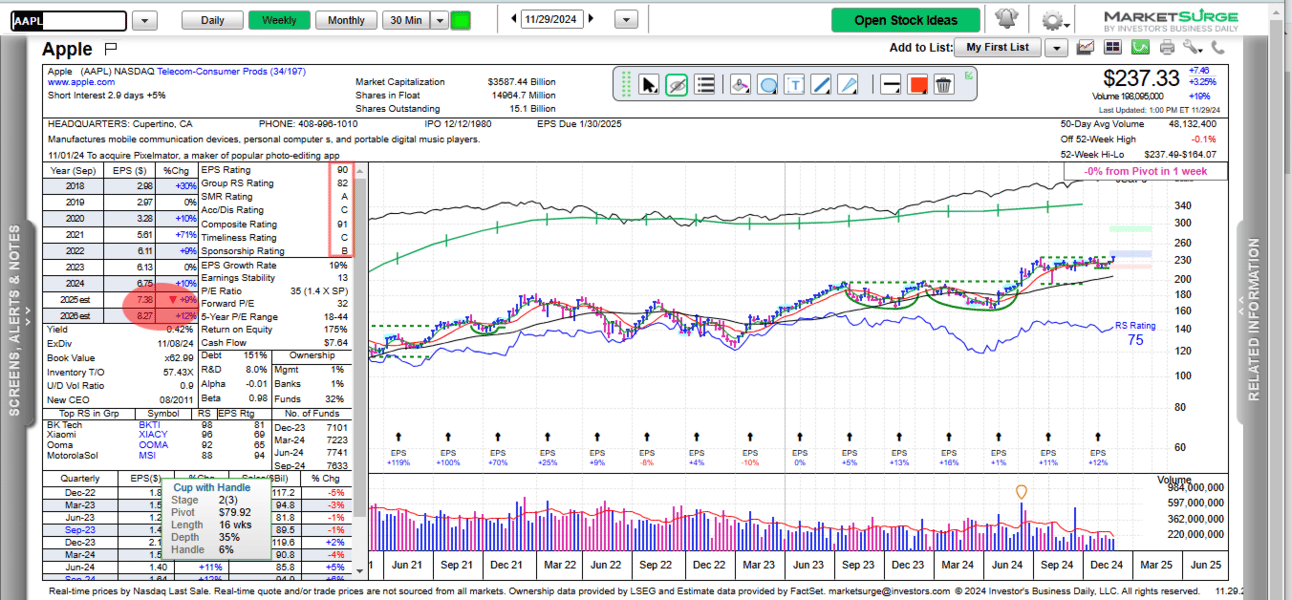This screenshot has width=1292, height=600.
Task: Flag the Apple stock
Action: (110, 49)
